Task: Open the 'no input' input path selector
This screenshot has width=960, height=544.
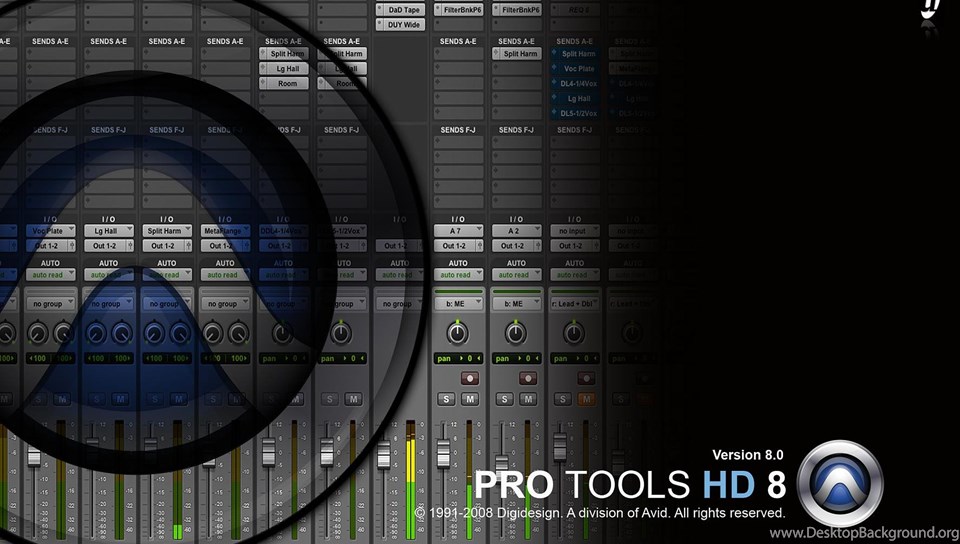Action: tap(574, 230)
